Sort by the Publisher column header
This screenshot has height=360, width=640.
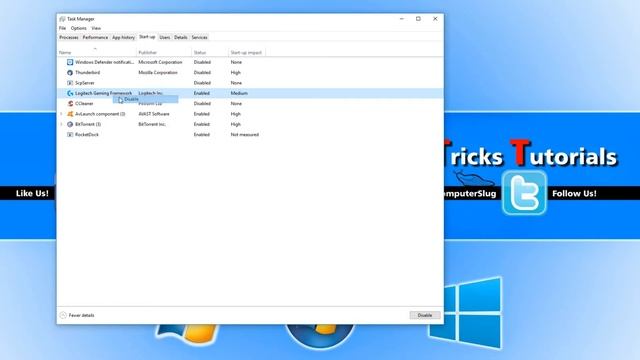(x=164, y=52)
